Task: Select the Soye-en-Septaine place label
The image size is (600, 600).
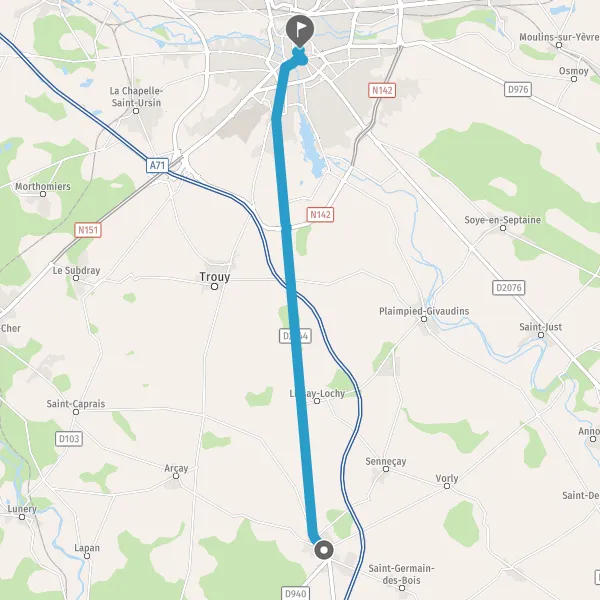Action: (x=502, y=220)
